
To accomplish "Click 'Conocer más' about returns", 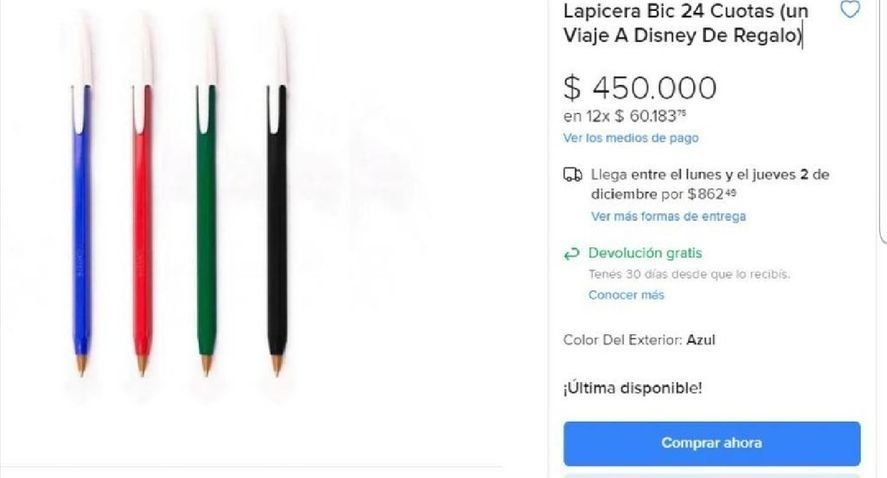I will pos(626,295).
